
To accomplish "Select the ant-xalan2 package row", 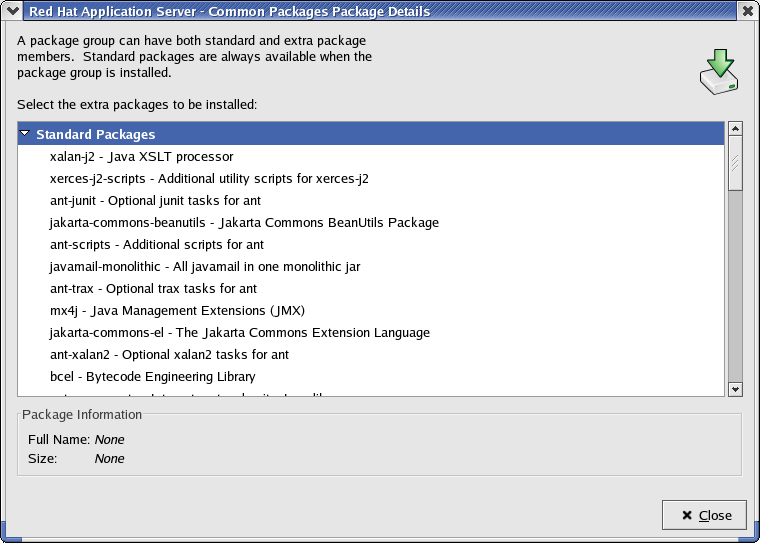I will click(x=169, y=355).
